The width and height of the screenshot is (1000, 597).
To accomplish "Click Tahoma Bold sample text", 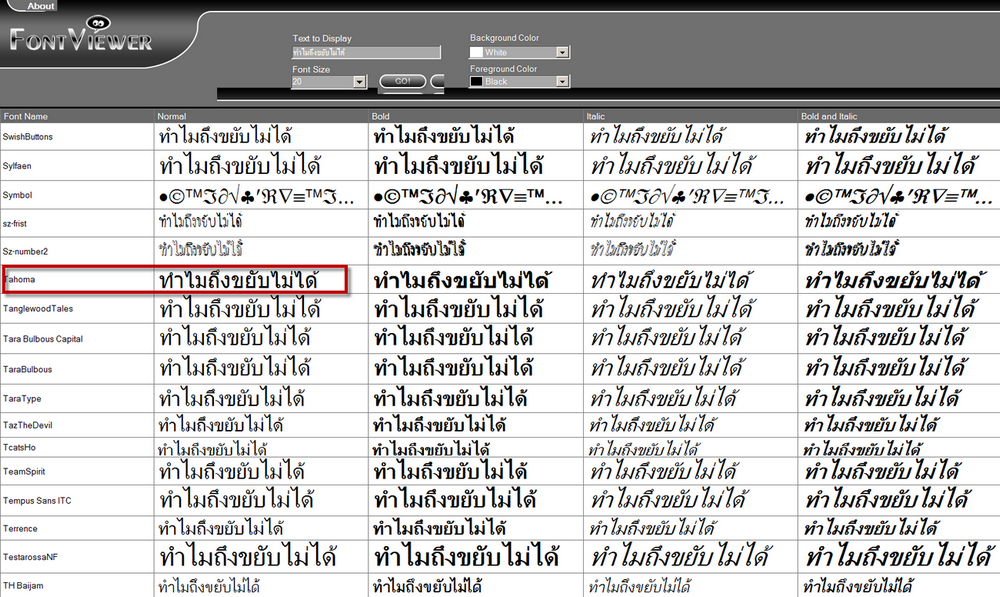I will [x=462, y=279].
